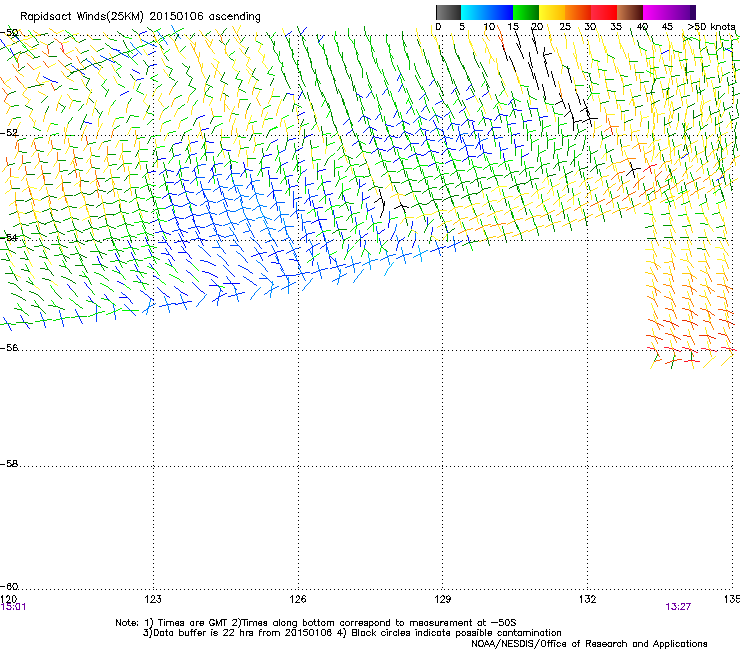Viewport: 740px width, 650px height.
Task: Click the '-58' latitude axis label
Action: [9, 464]
